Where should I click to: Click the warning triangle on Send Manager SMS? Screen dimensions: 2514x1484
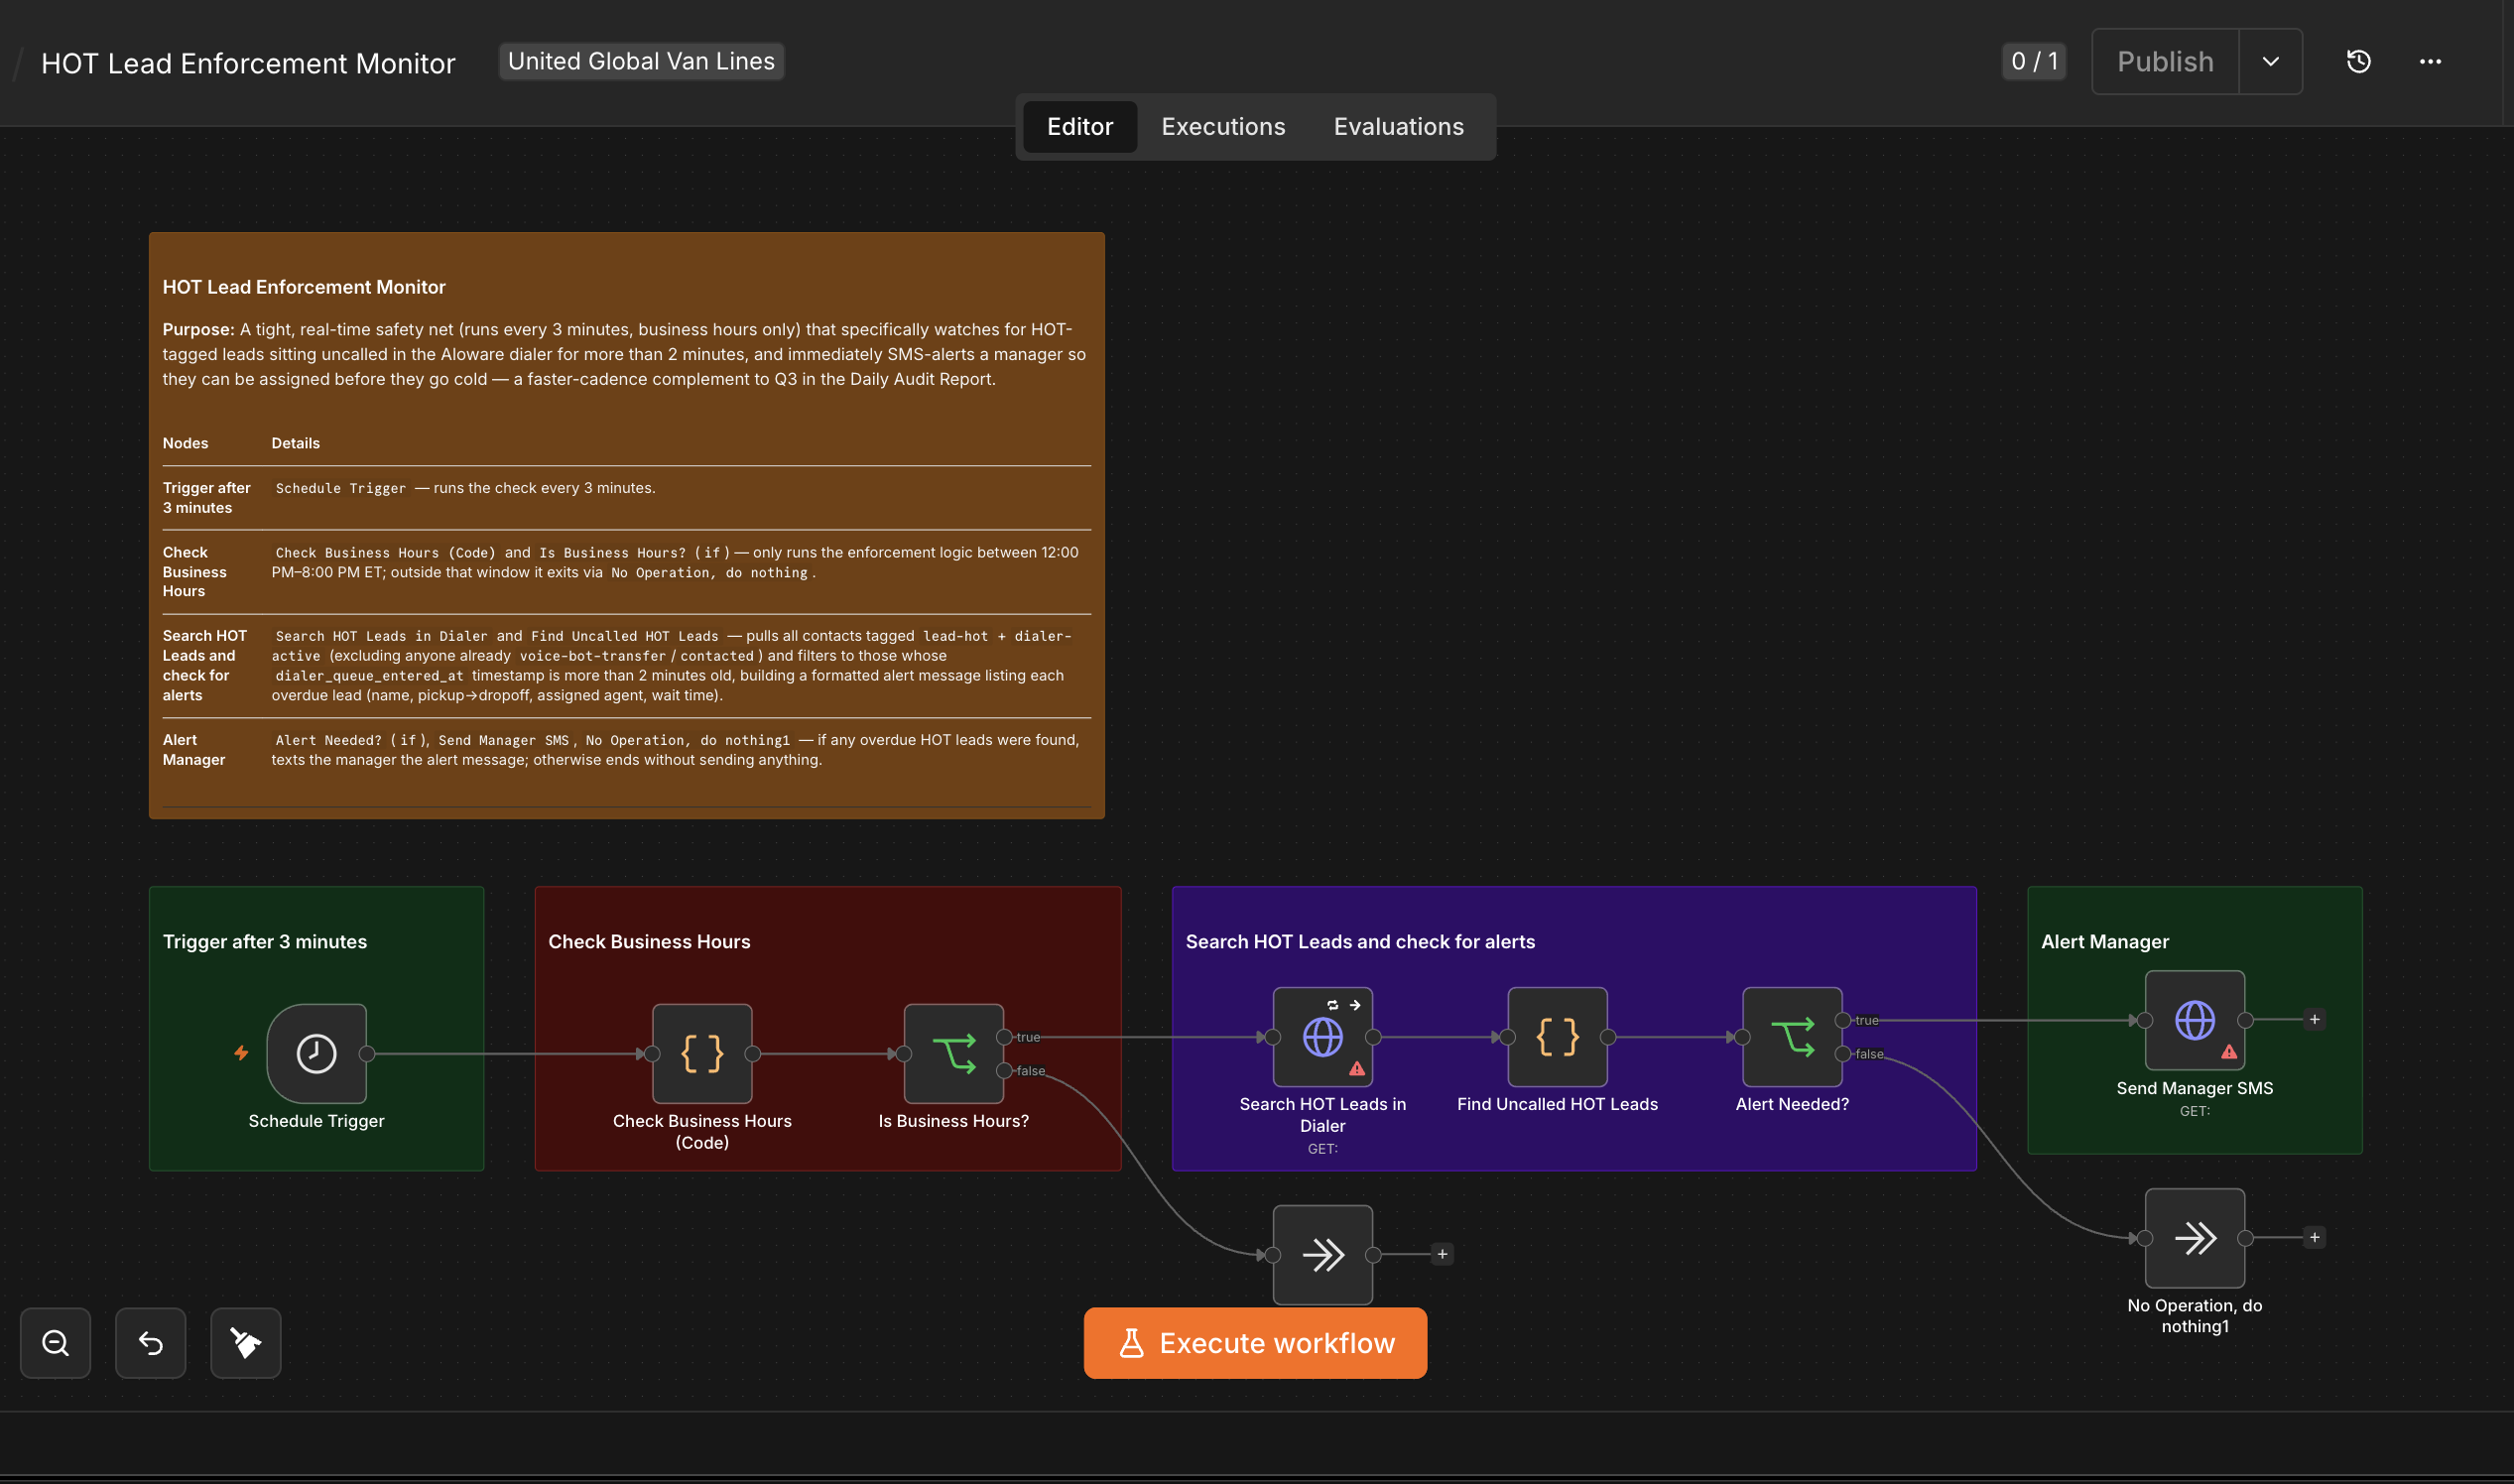[x=2229, y=1052]
